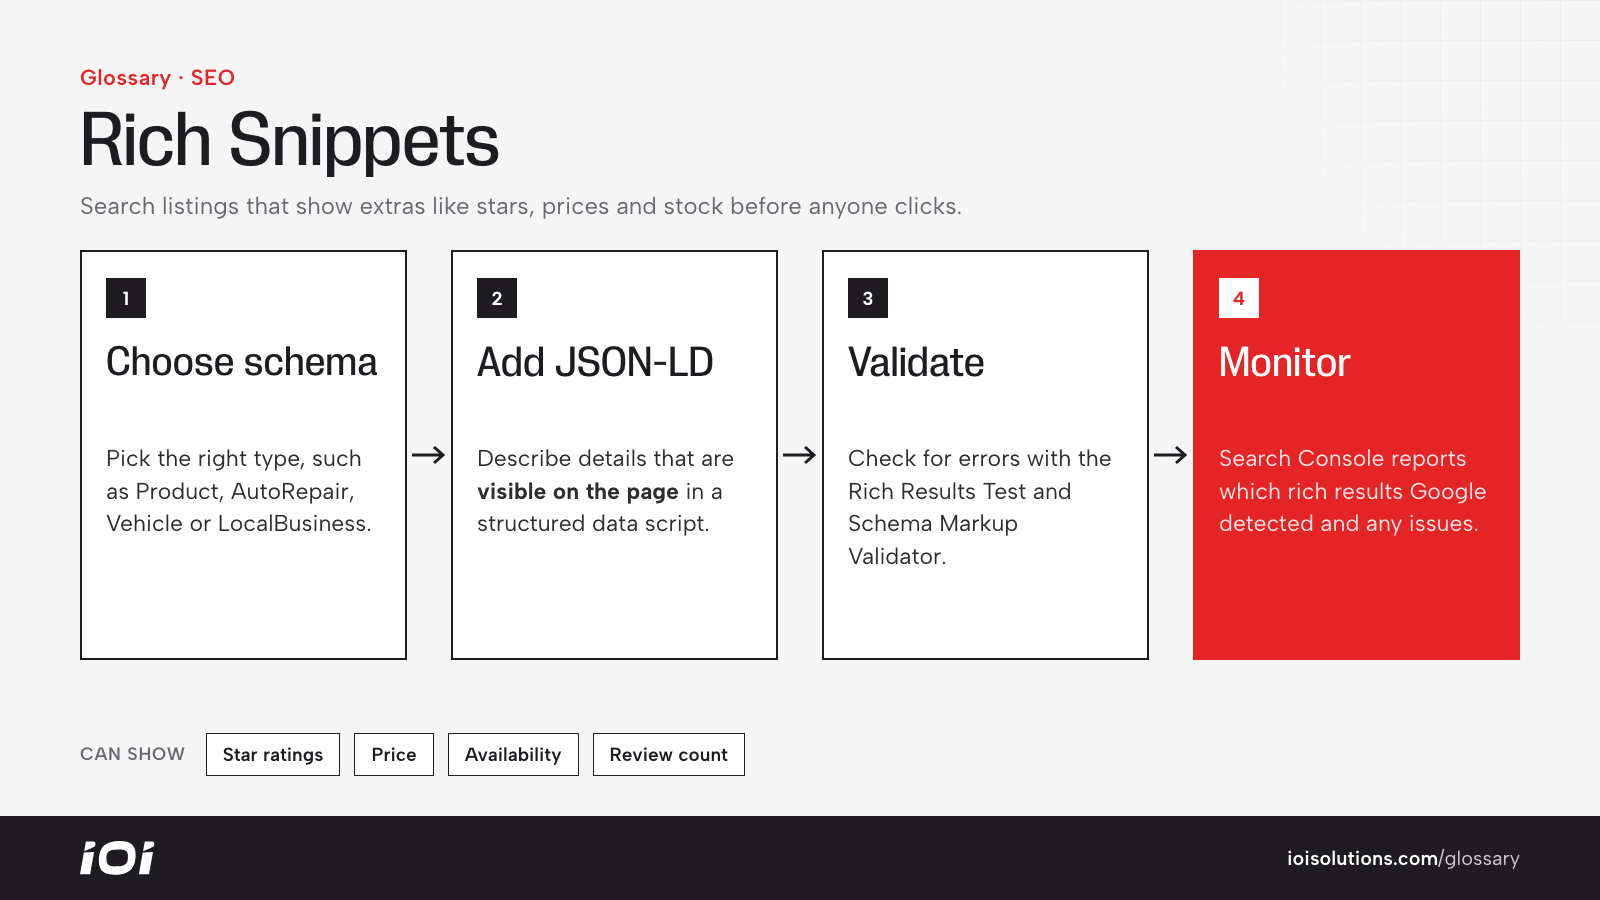Click the "CAN SHOW" label
Viewport: 1600px width, 900px height.
pyautogui.click(x=132, y=754)
